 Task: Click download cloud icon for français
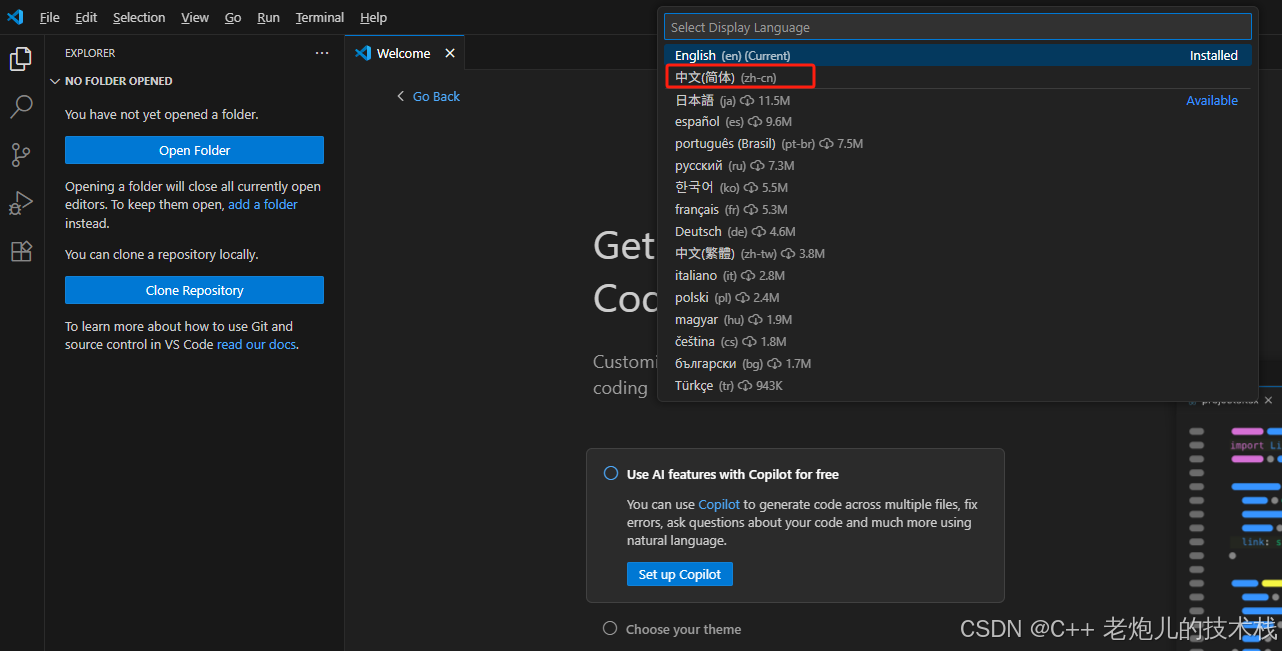pos(751,210)
